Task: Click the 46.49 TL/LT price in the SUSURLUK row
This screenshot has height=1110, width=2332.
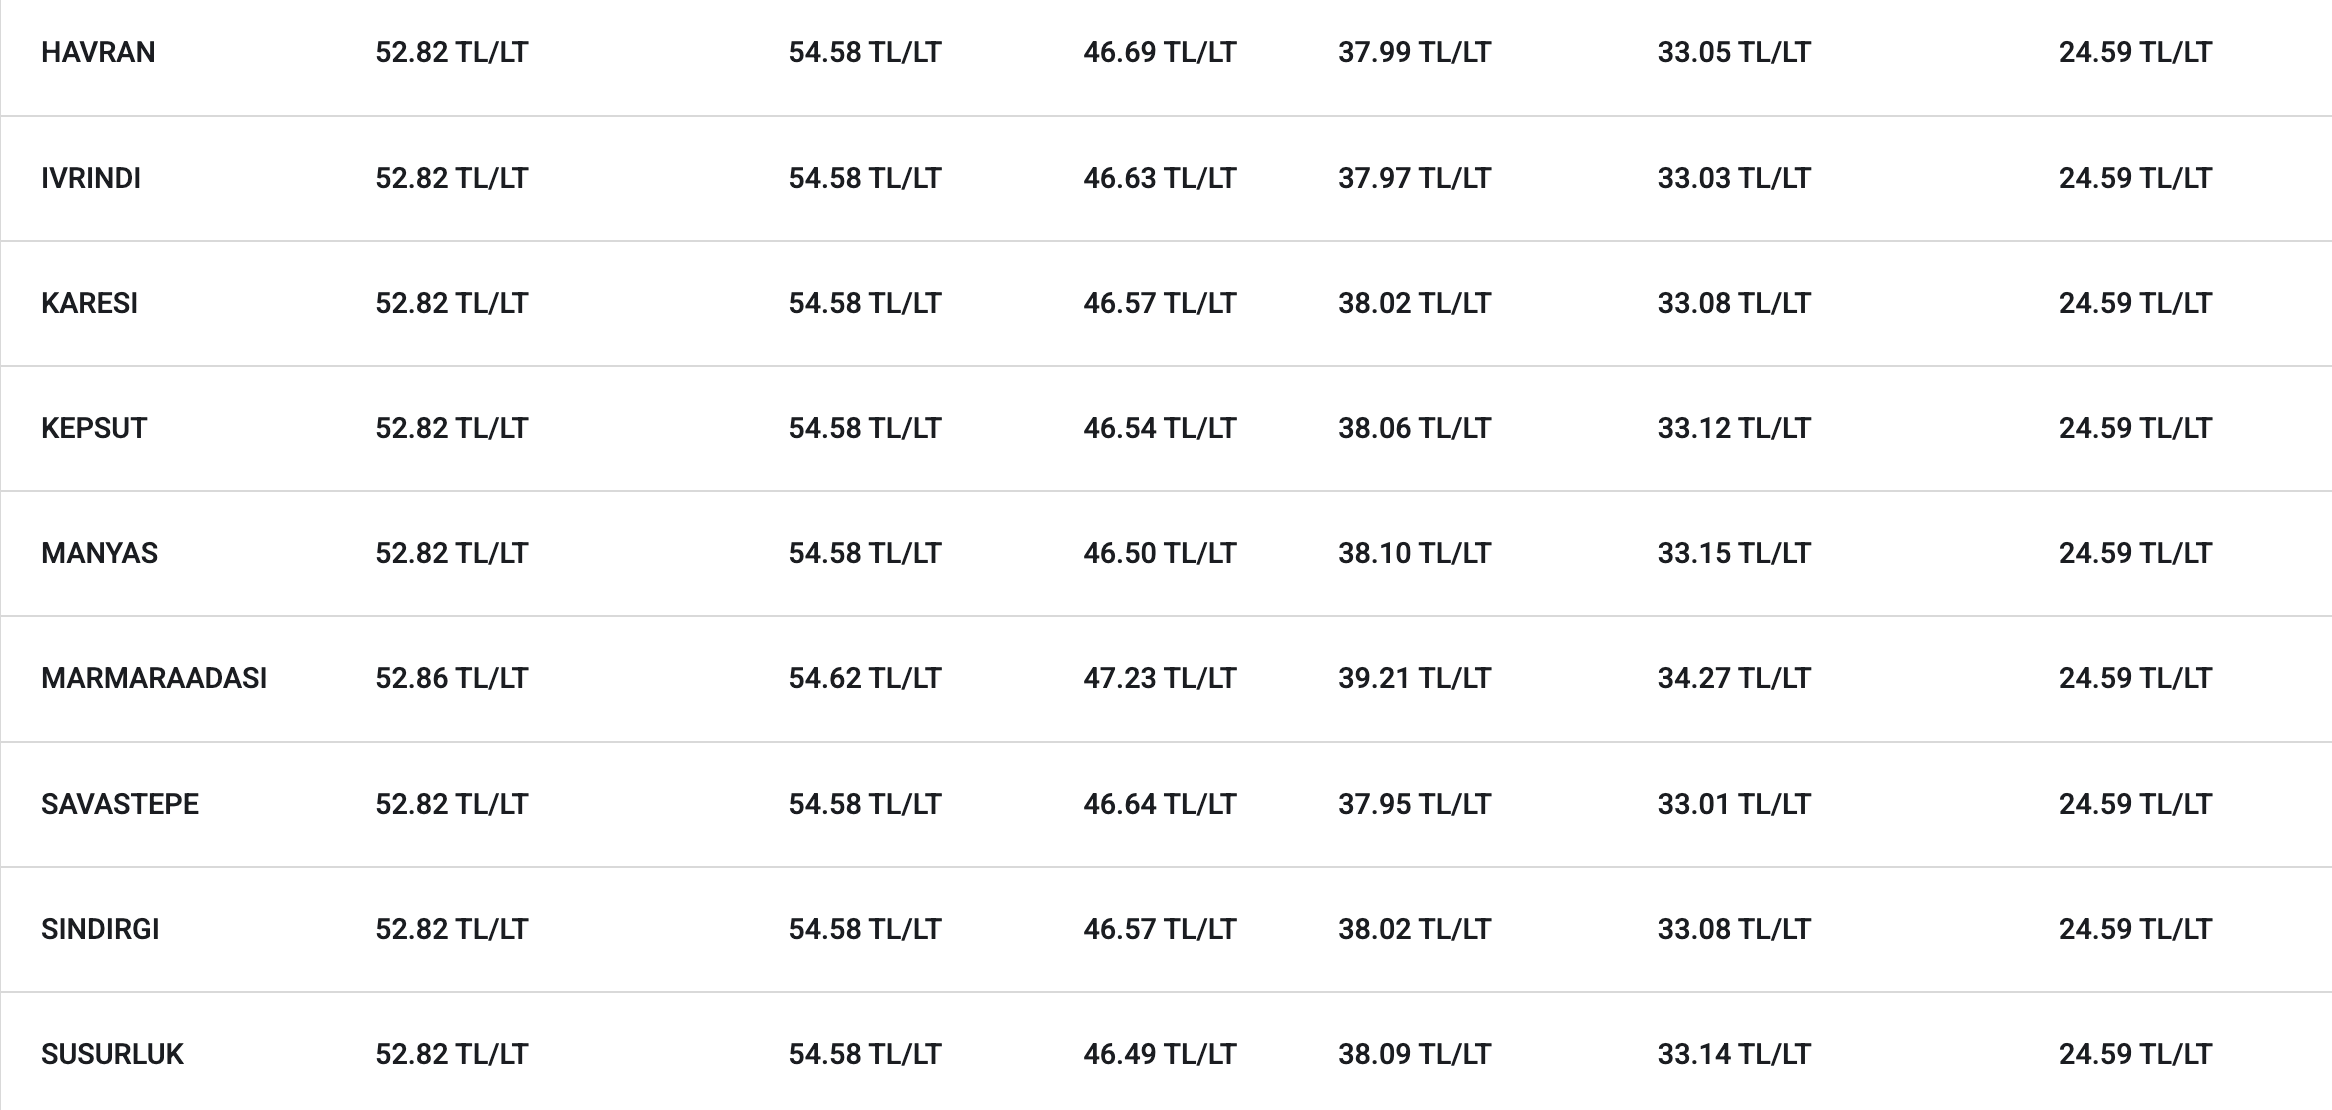Action: tap(1160, 1054)
